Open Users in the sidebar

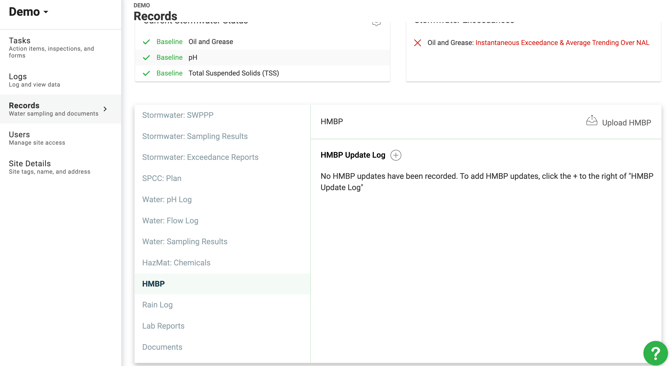(x=61, y=138)
